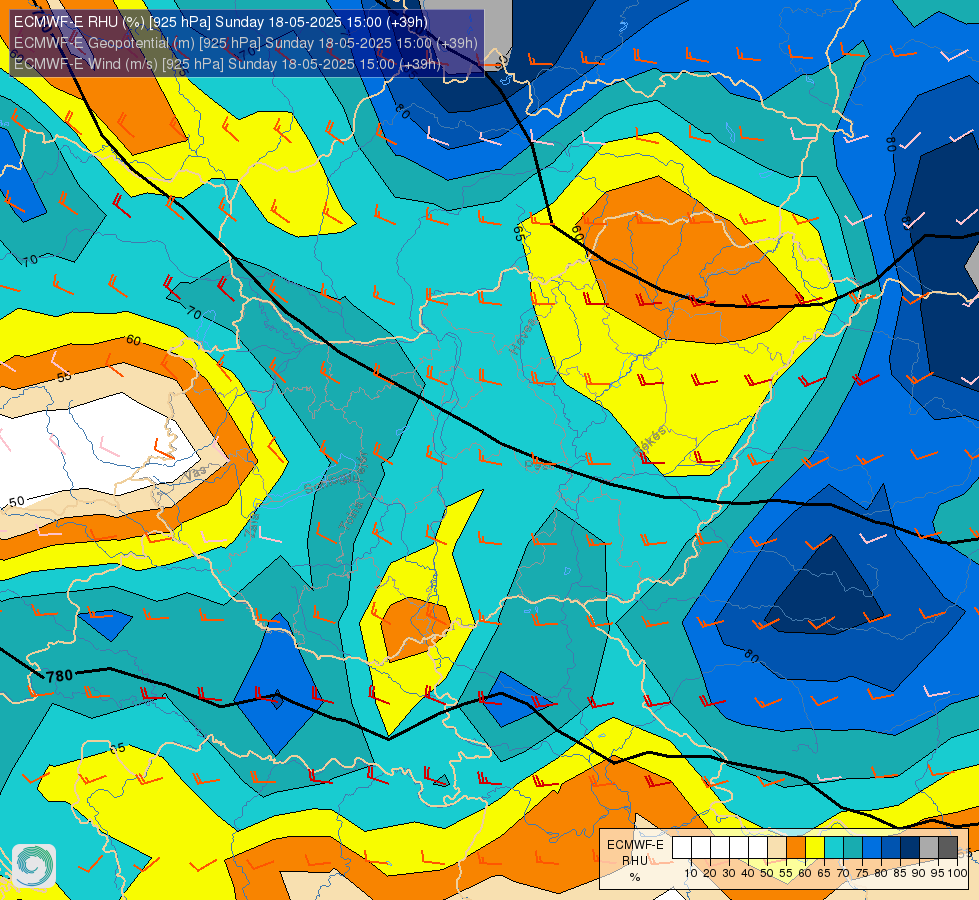Viewport: 979px width, 900px height.
Task: Pick the orange 55–60 legend swatch
Action: [x=795, y=849]
